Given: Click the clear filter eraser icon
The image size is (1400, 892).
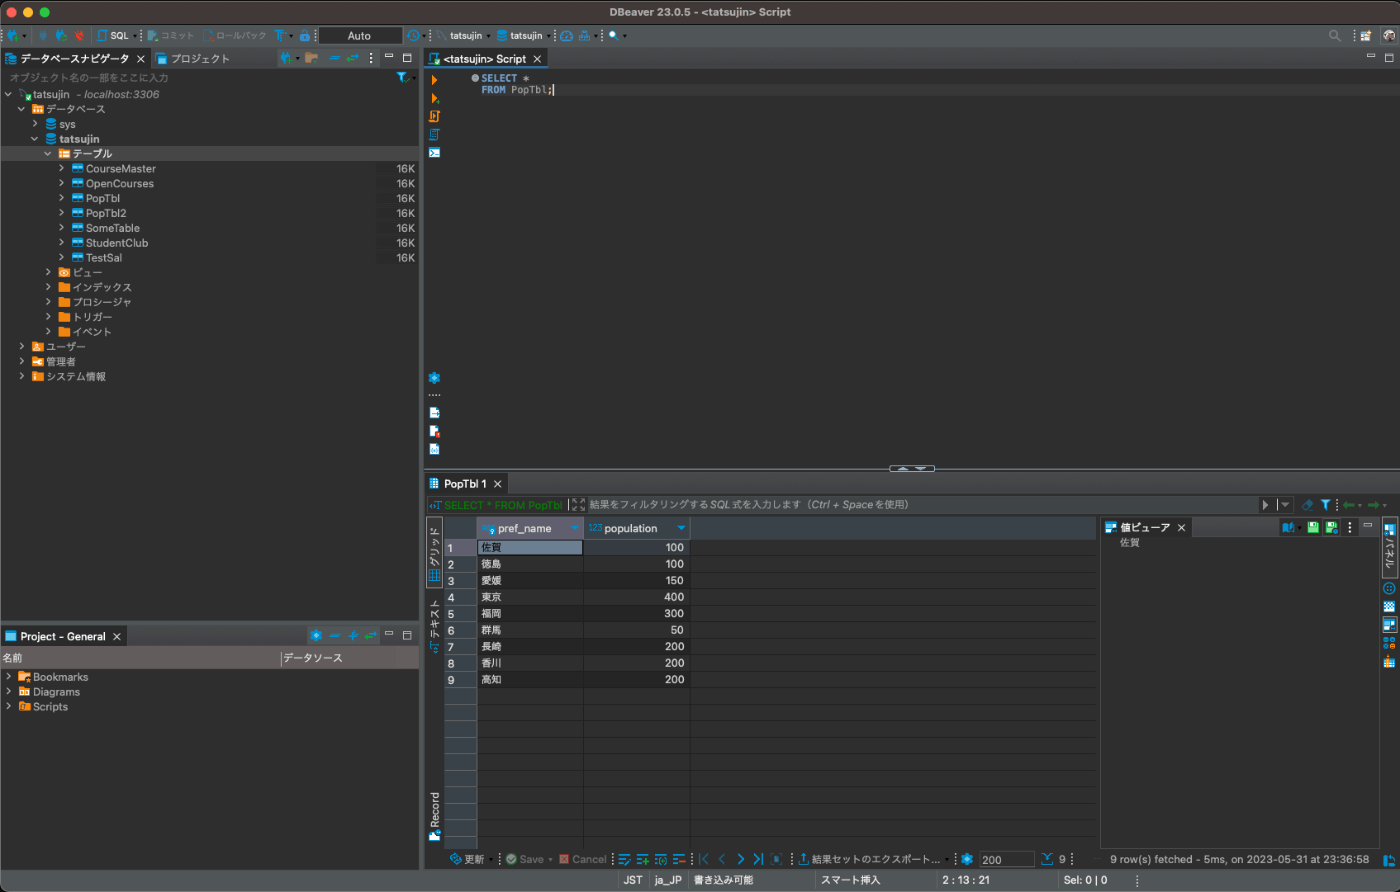Looking at the screenshot, I should pos(1307,505).
